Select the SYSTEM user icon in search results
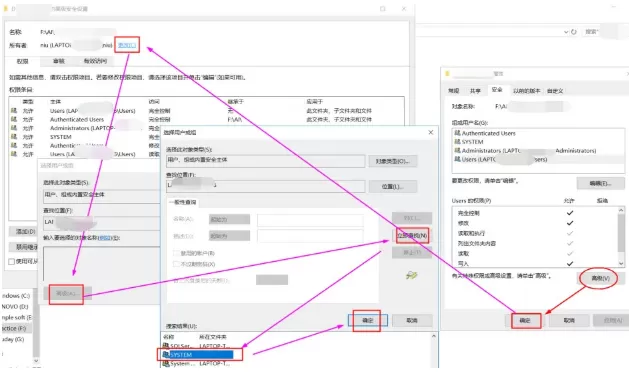This screenshot has width=629, height=375. 166,355
